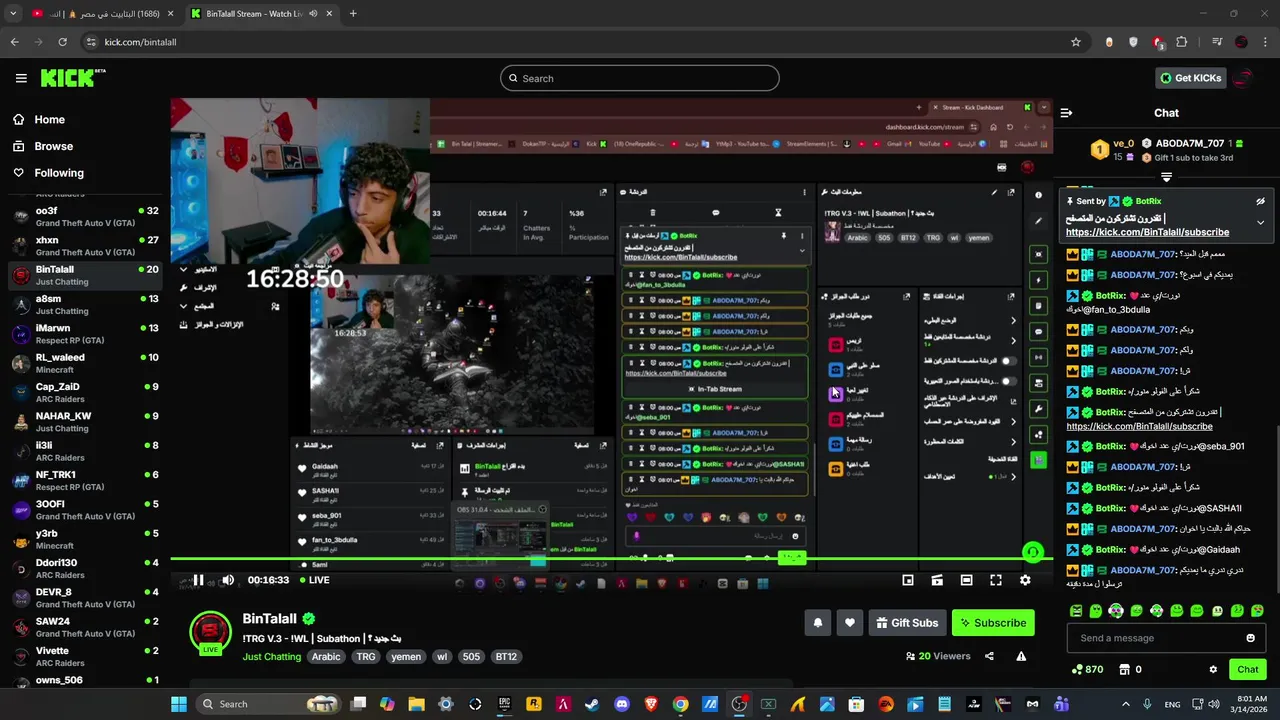Switch to theater mode
Screen dimensions: 1280x720
[966, 580]
